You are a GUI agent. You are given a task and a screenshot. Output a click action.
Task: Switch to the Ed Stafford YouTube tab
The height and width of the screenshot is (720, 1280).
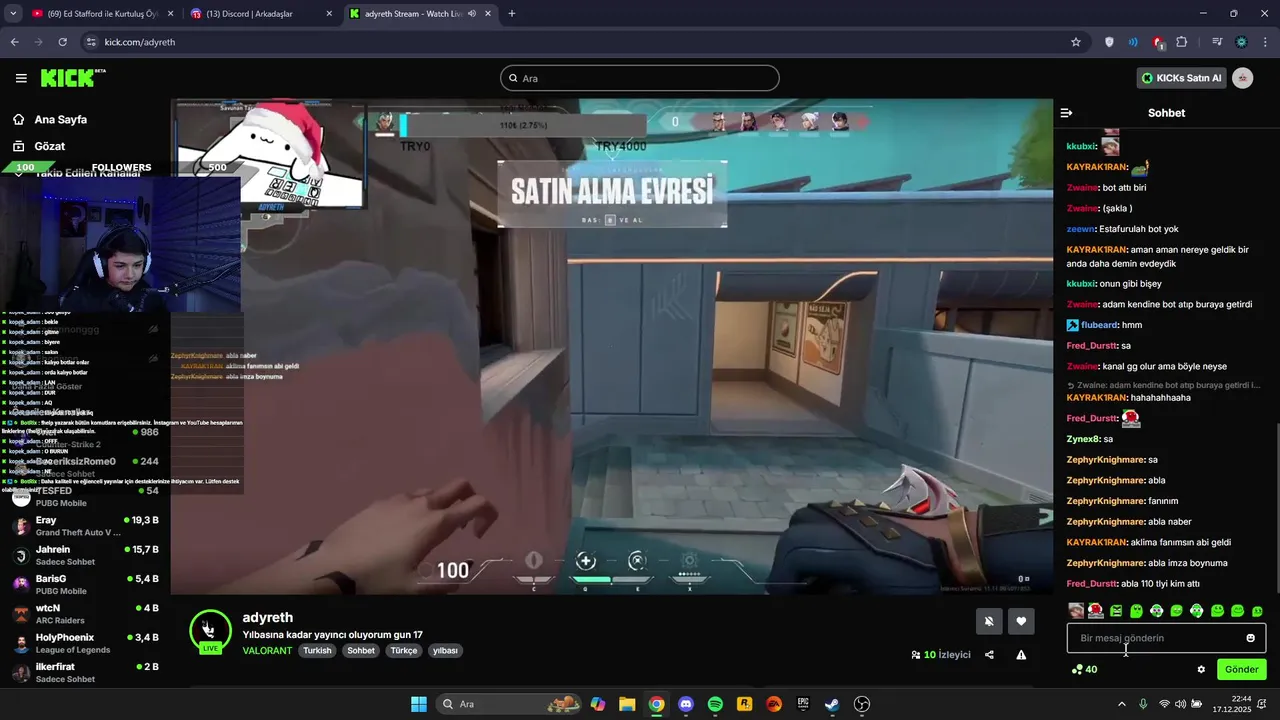pos(102,14)
